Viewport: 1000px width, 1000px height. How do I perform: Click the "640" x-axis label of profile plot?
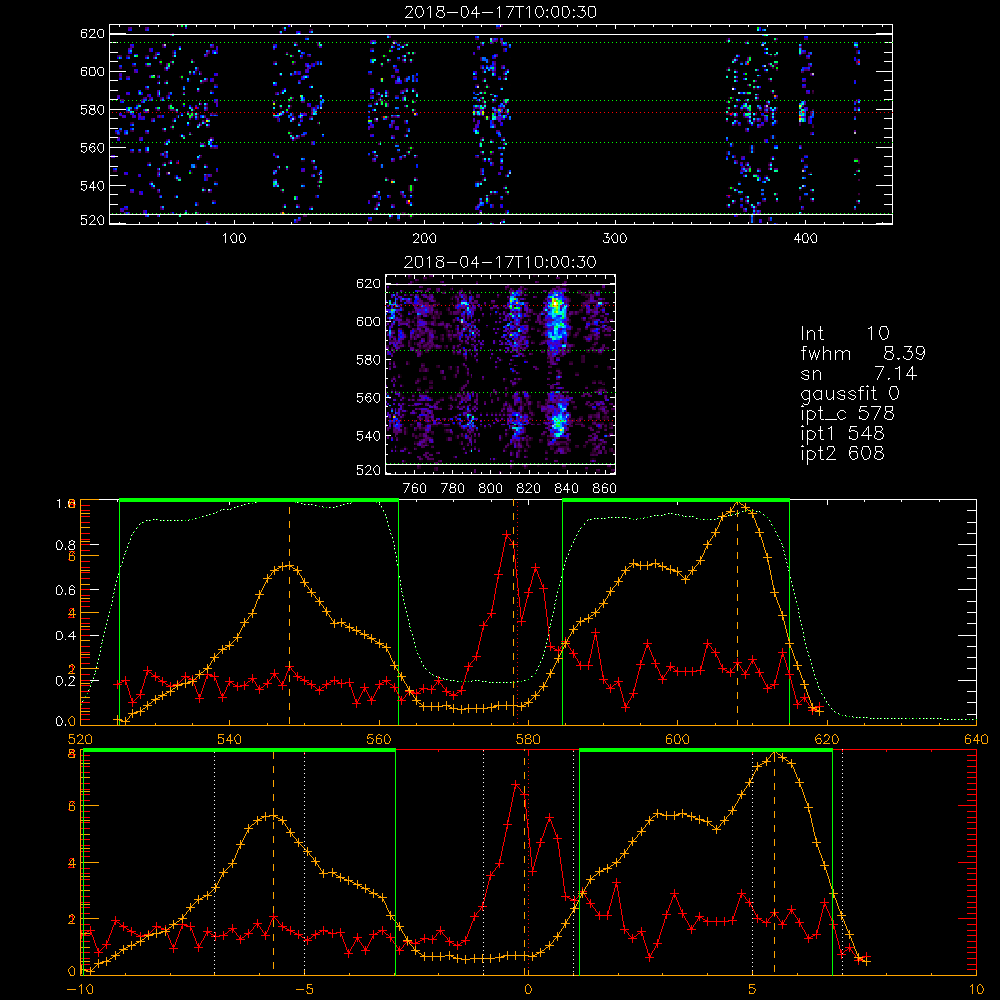(976, 739)
